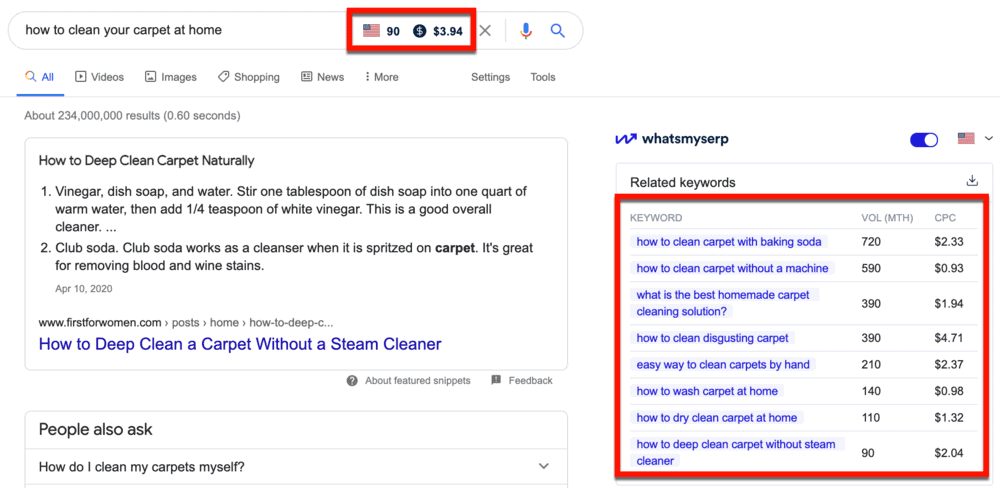Image resolution: width=1000 pixels, height=488 pixels.
Task: Open the More search menu
Action: point(381,77)
